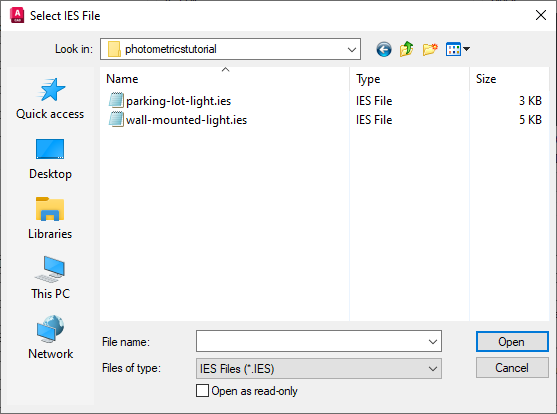Go to the Desktop location
Screen dimensions: 557x414
pos(50,159)
